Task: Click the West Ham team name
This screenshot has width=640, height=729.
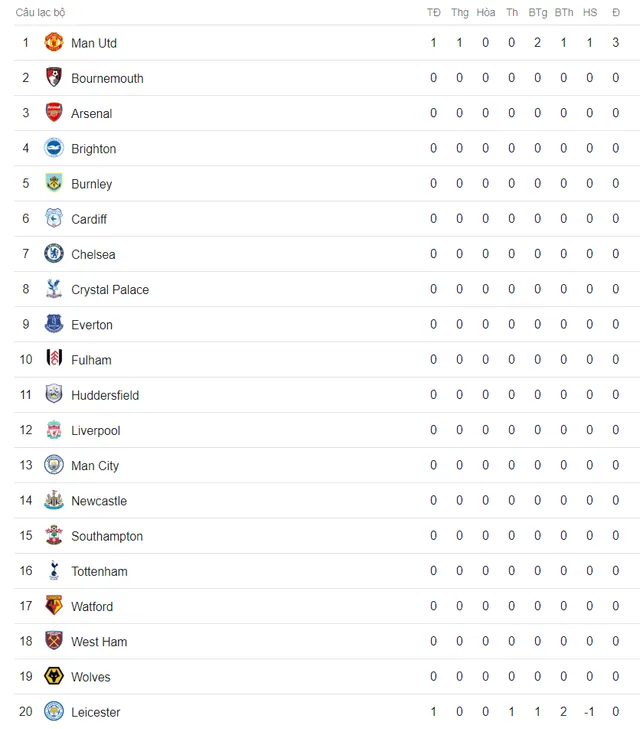Action: pyautogui.click(x=99, y=642)
